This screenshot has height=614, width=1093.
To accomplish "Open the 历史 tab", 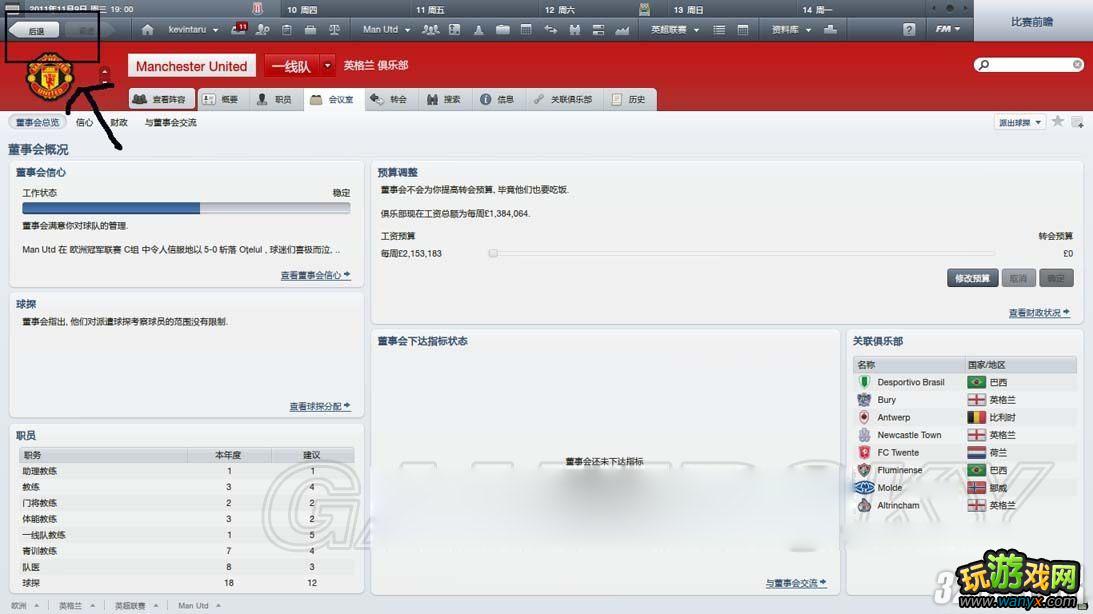I will (x=629, y=100).
